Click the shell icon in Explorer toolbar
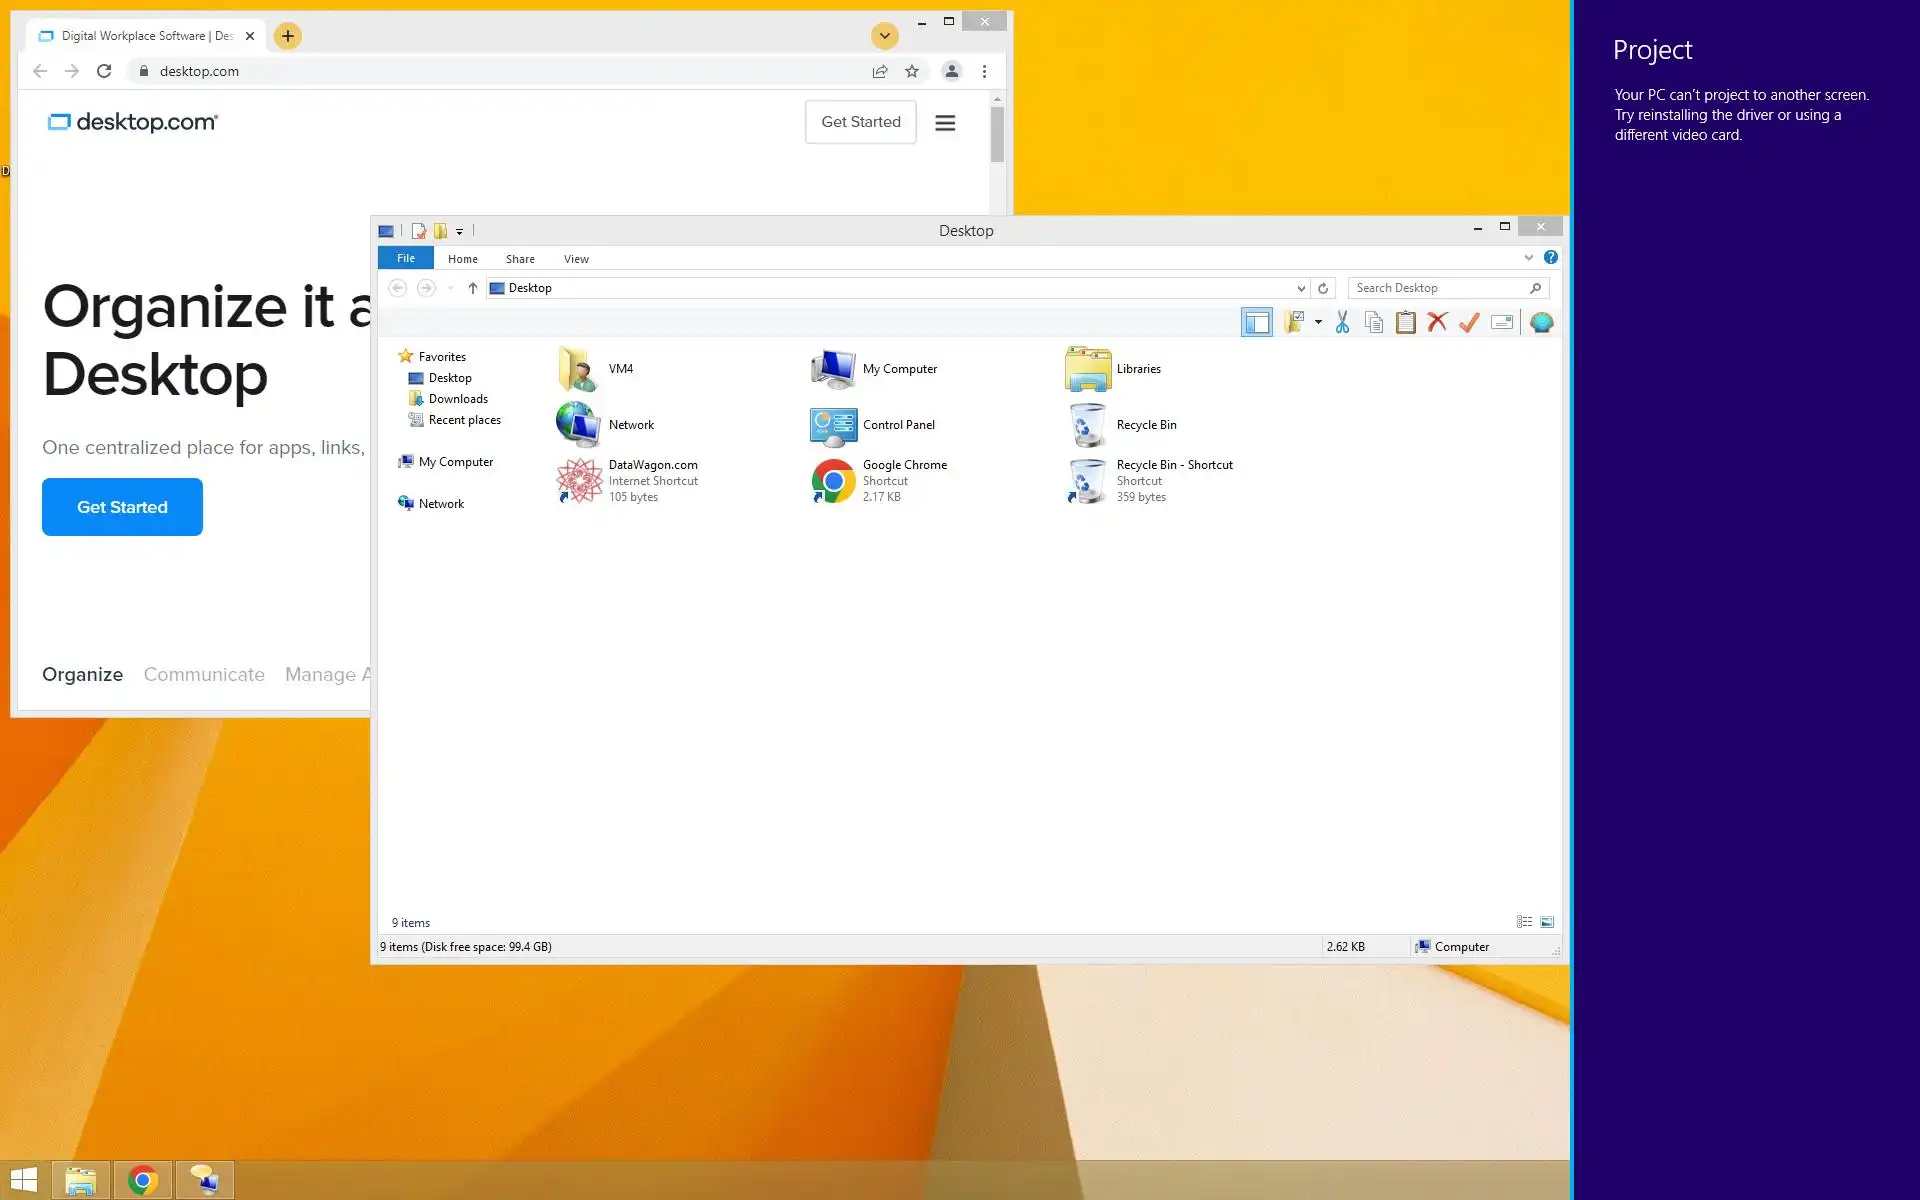Image resolution: width=1920 pixels, height=1200 pixels. [x=1541, y=322]
